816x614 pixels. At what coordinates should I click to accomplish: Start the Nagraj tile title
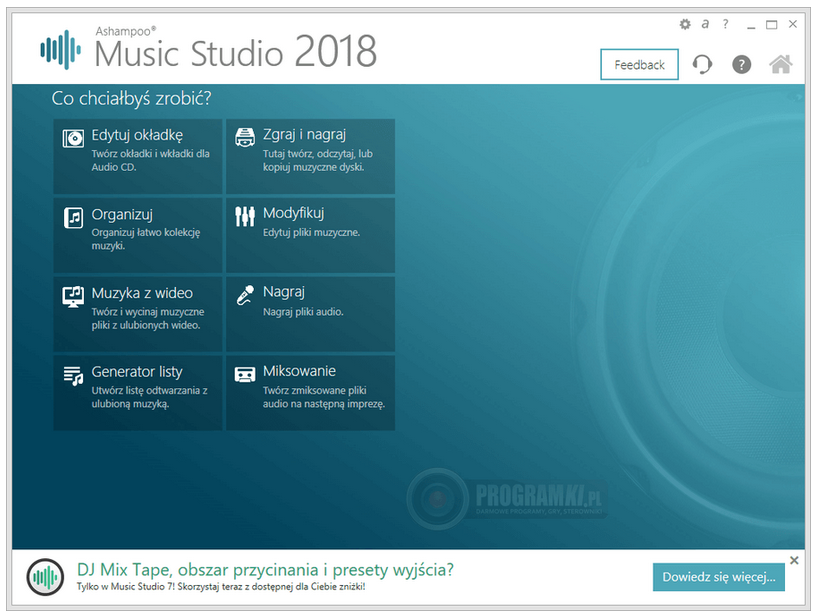pyautogui.click(x=284, y=292)
